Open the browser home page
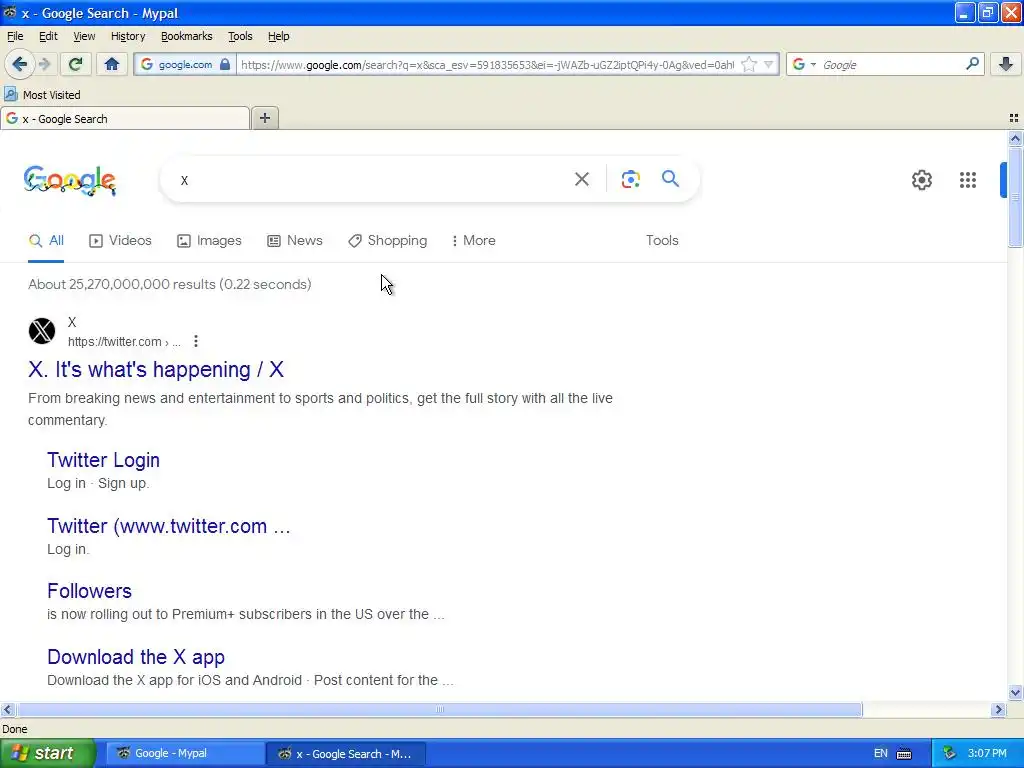 (112, 64)
